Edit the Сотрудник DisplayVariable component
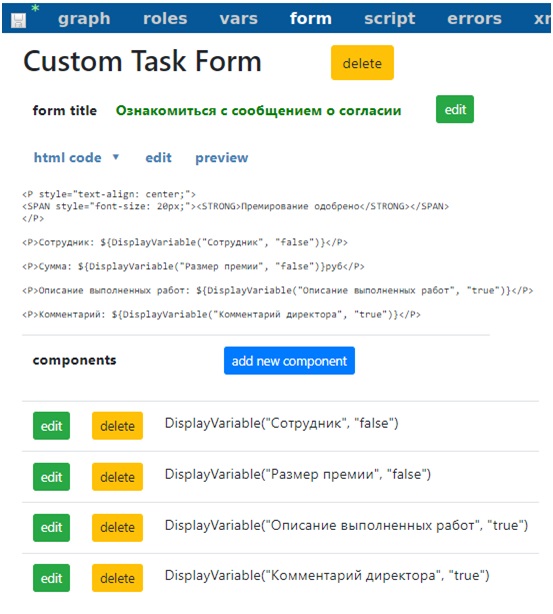Image resolution: width=553 pixels, height=614 pixels. click(x=51, y=426)
